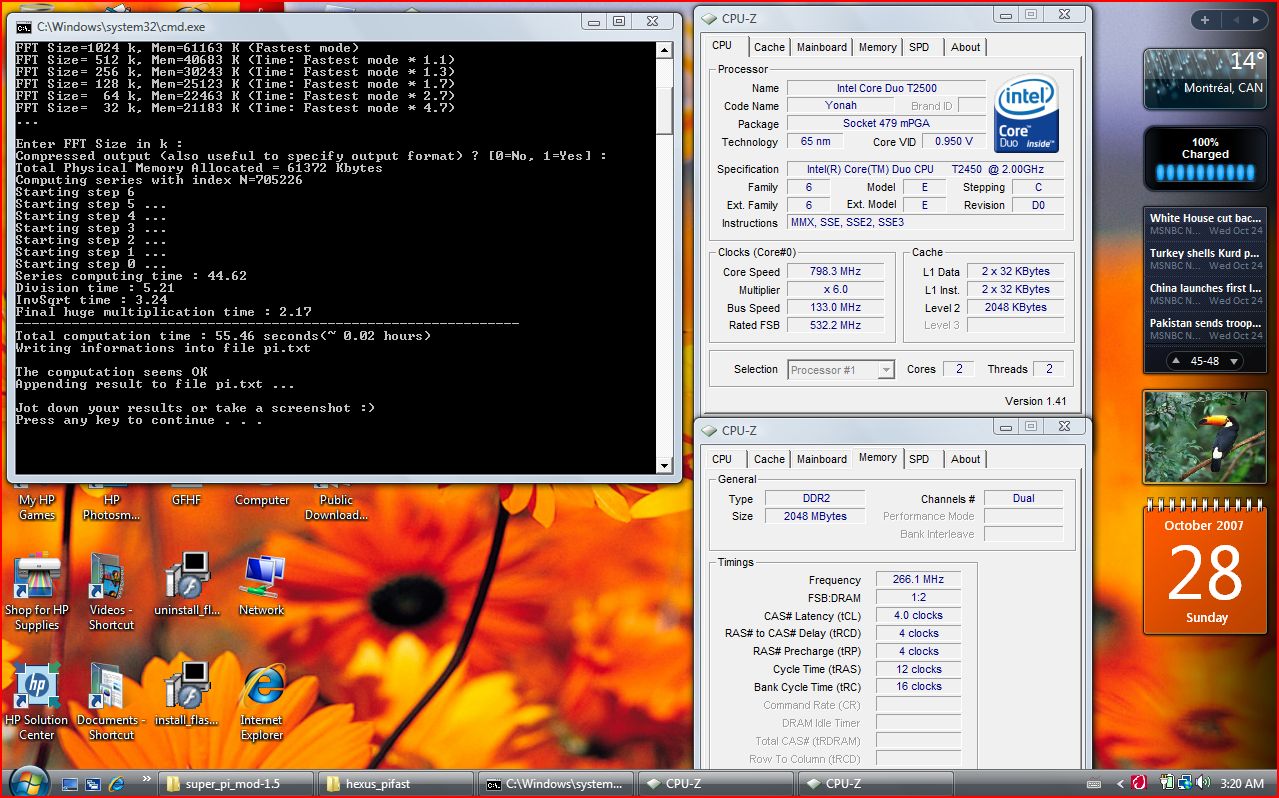Go to the next sidebar gadget page
The image size is (1279, 798).
click(1256, 19)
